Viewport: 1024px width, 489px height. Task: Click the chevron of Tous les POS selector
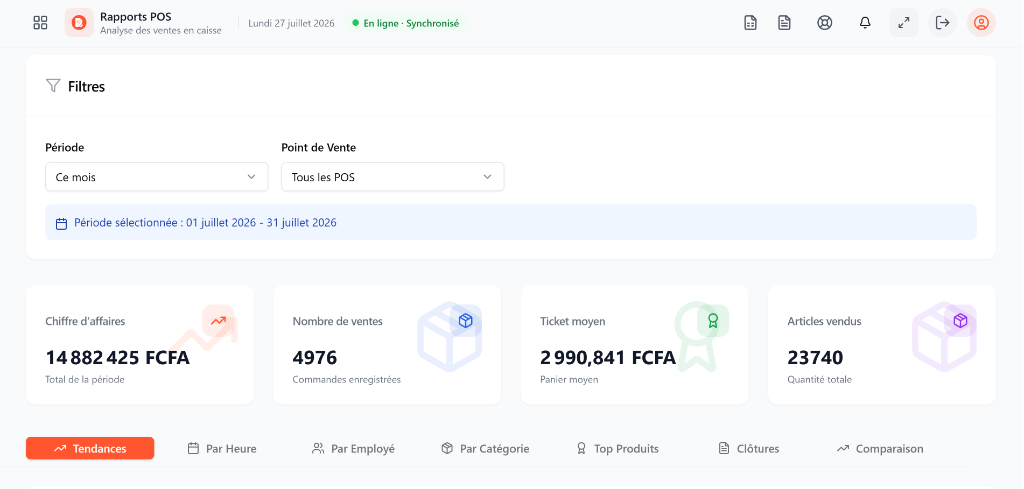point(487,177)
